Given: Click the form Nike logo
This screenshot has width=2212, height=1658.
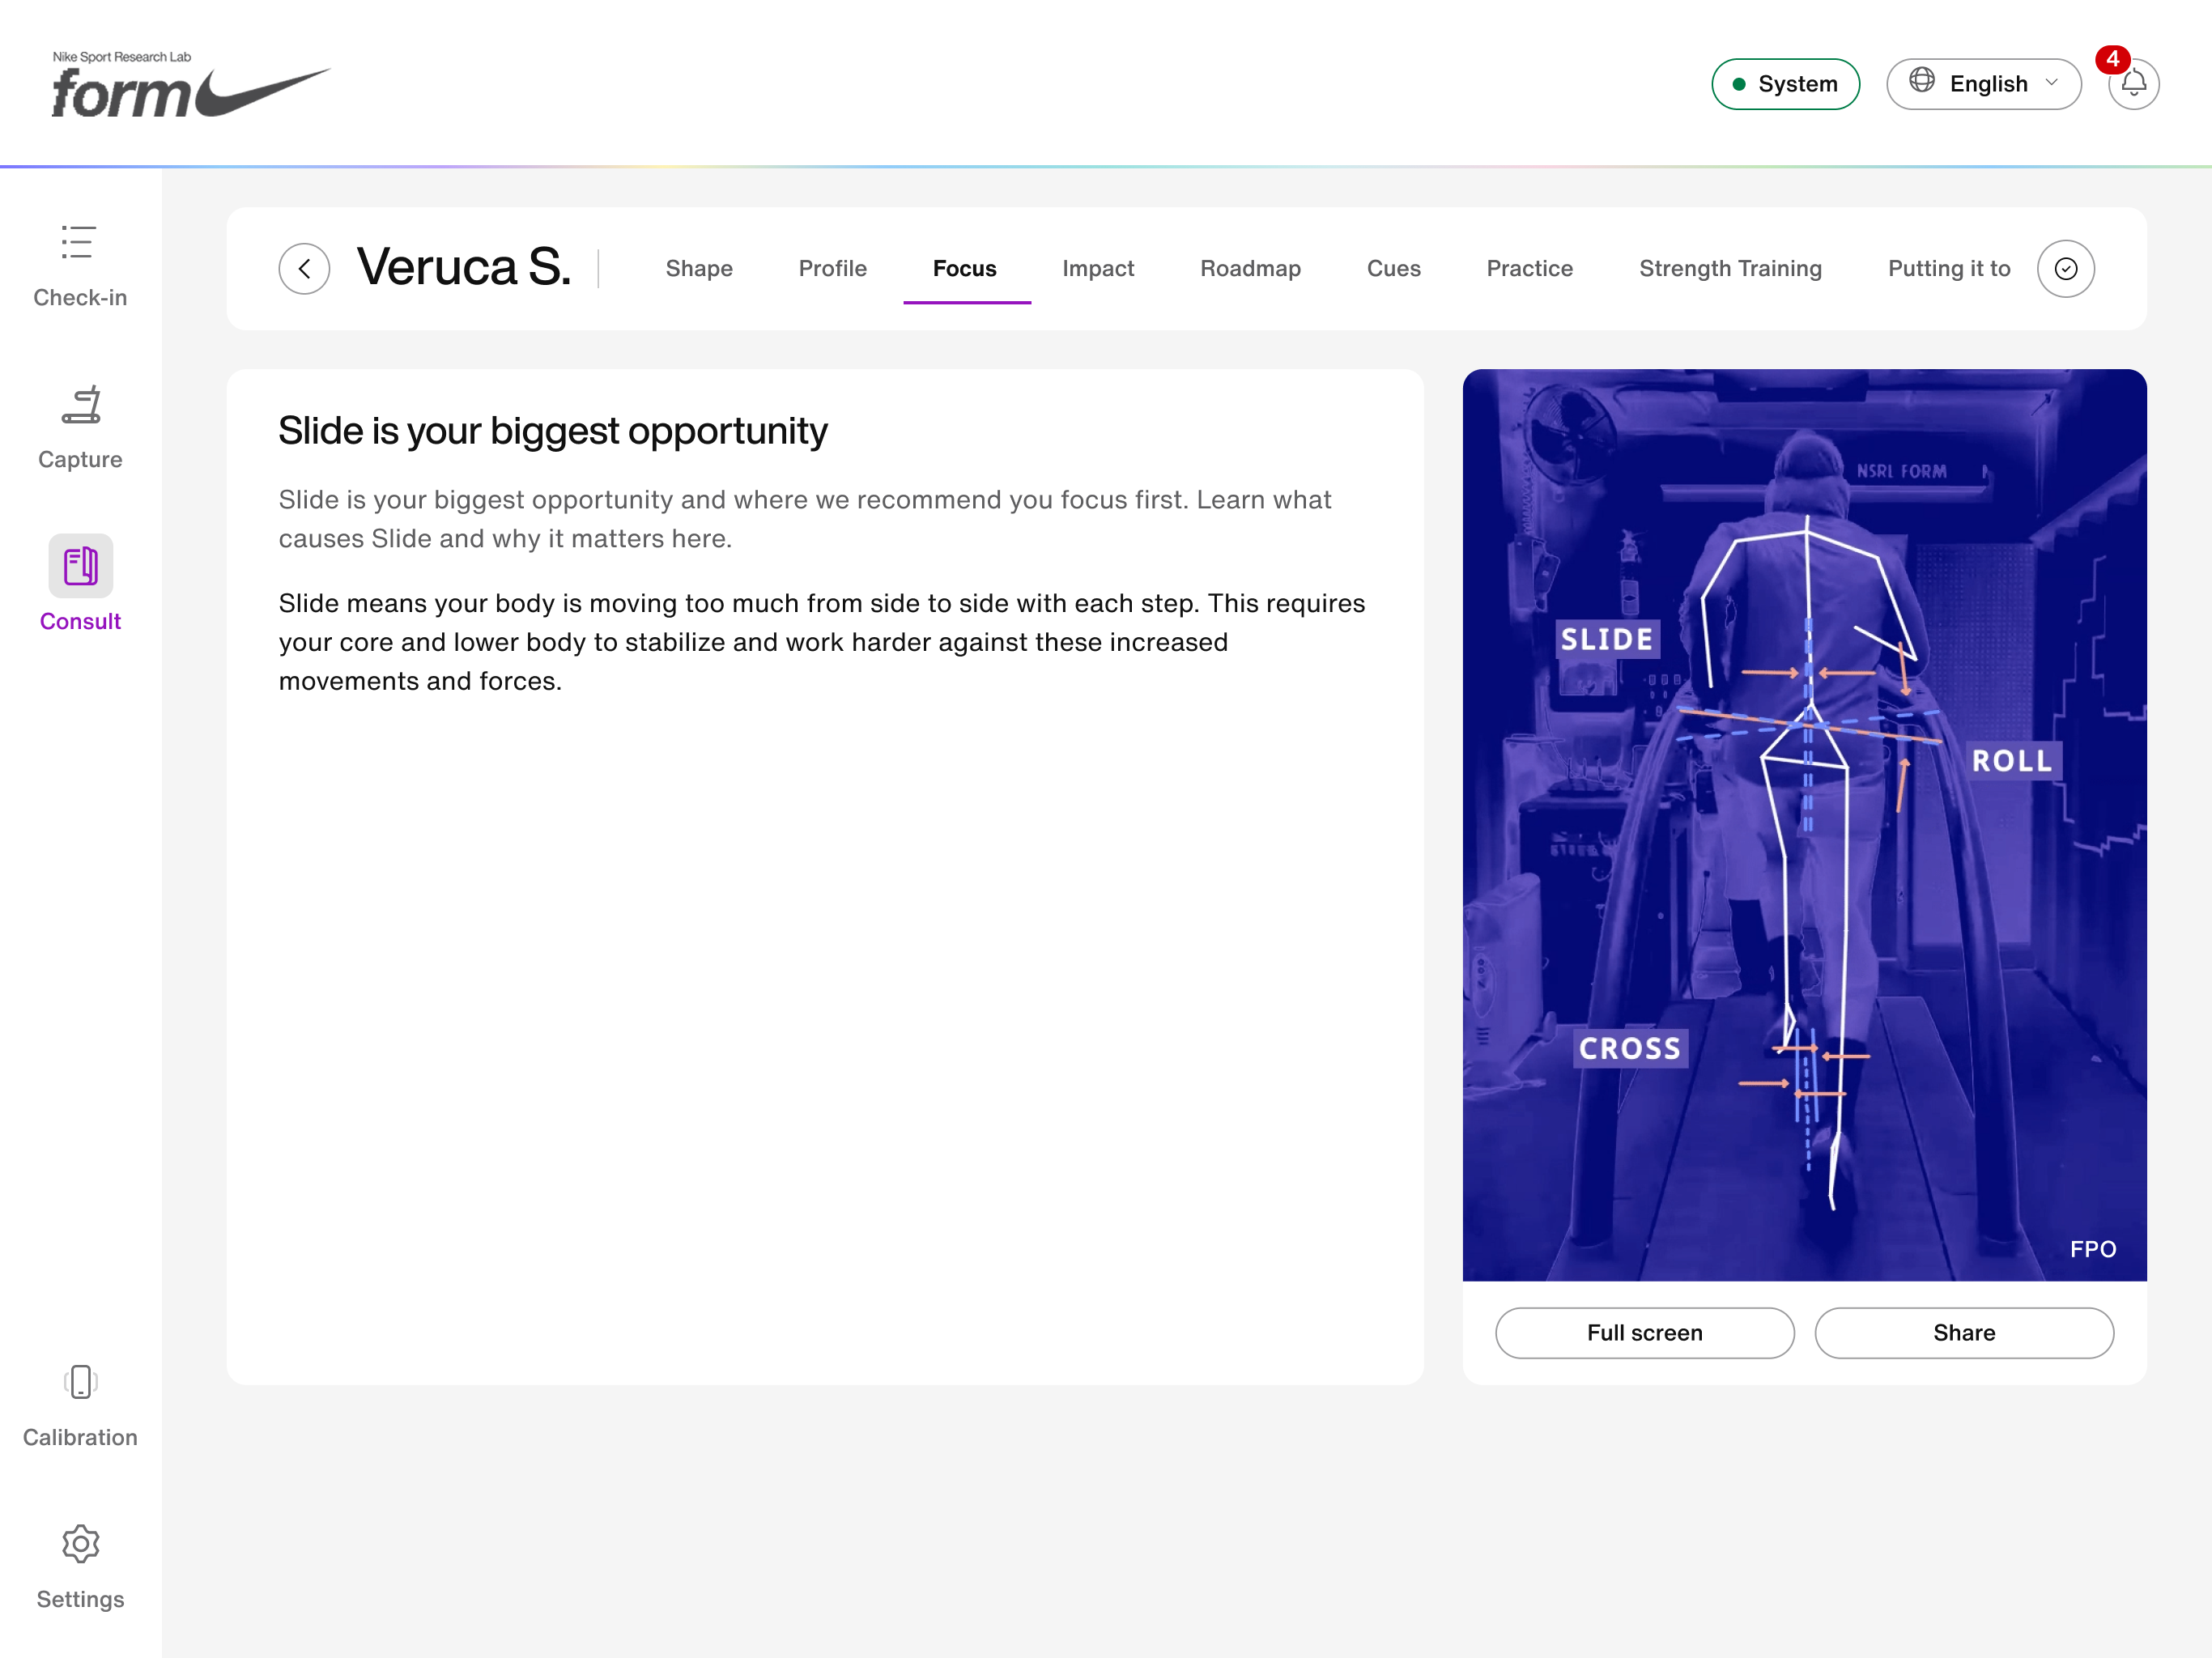Looking at the screenshot, I should [190, 85].
